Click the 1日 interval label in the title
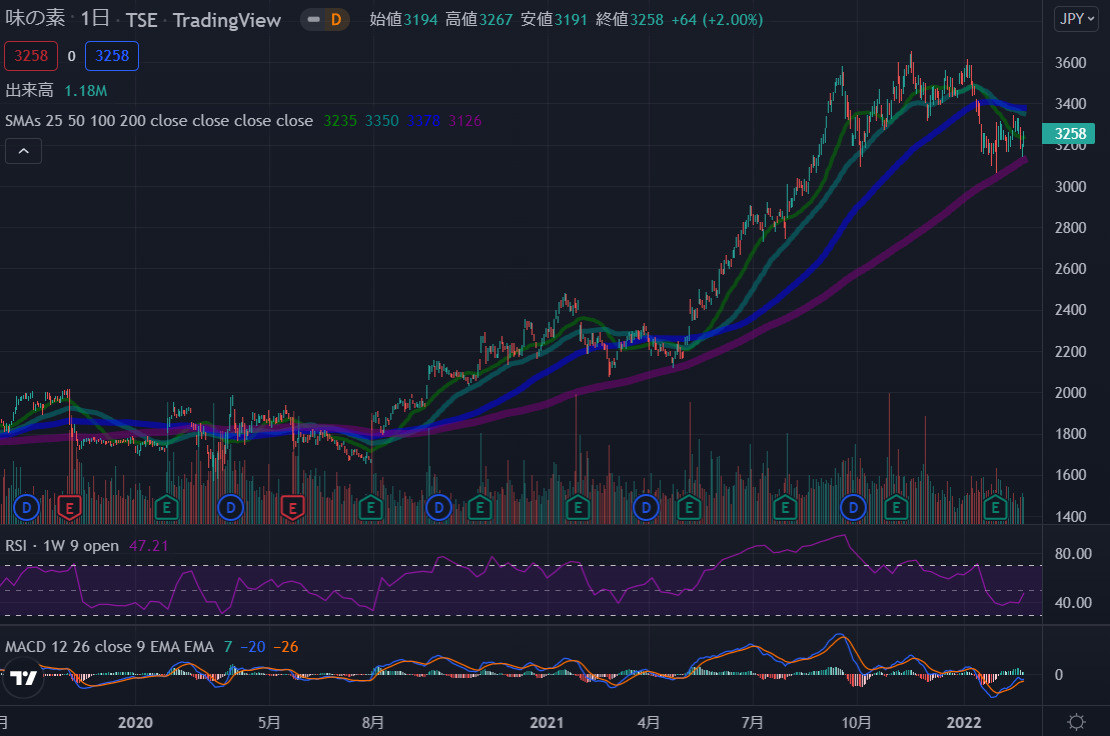The height and width of the screenshot is (736, 1110). click(95, 18)
